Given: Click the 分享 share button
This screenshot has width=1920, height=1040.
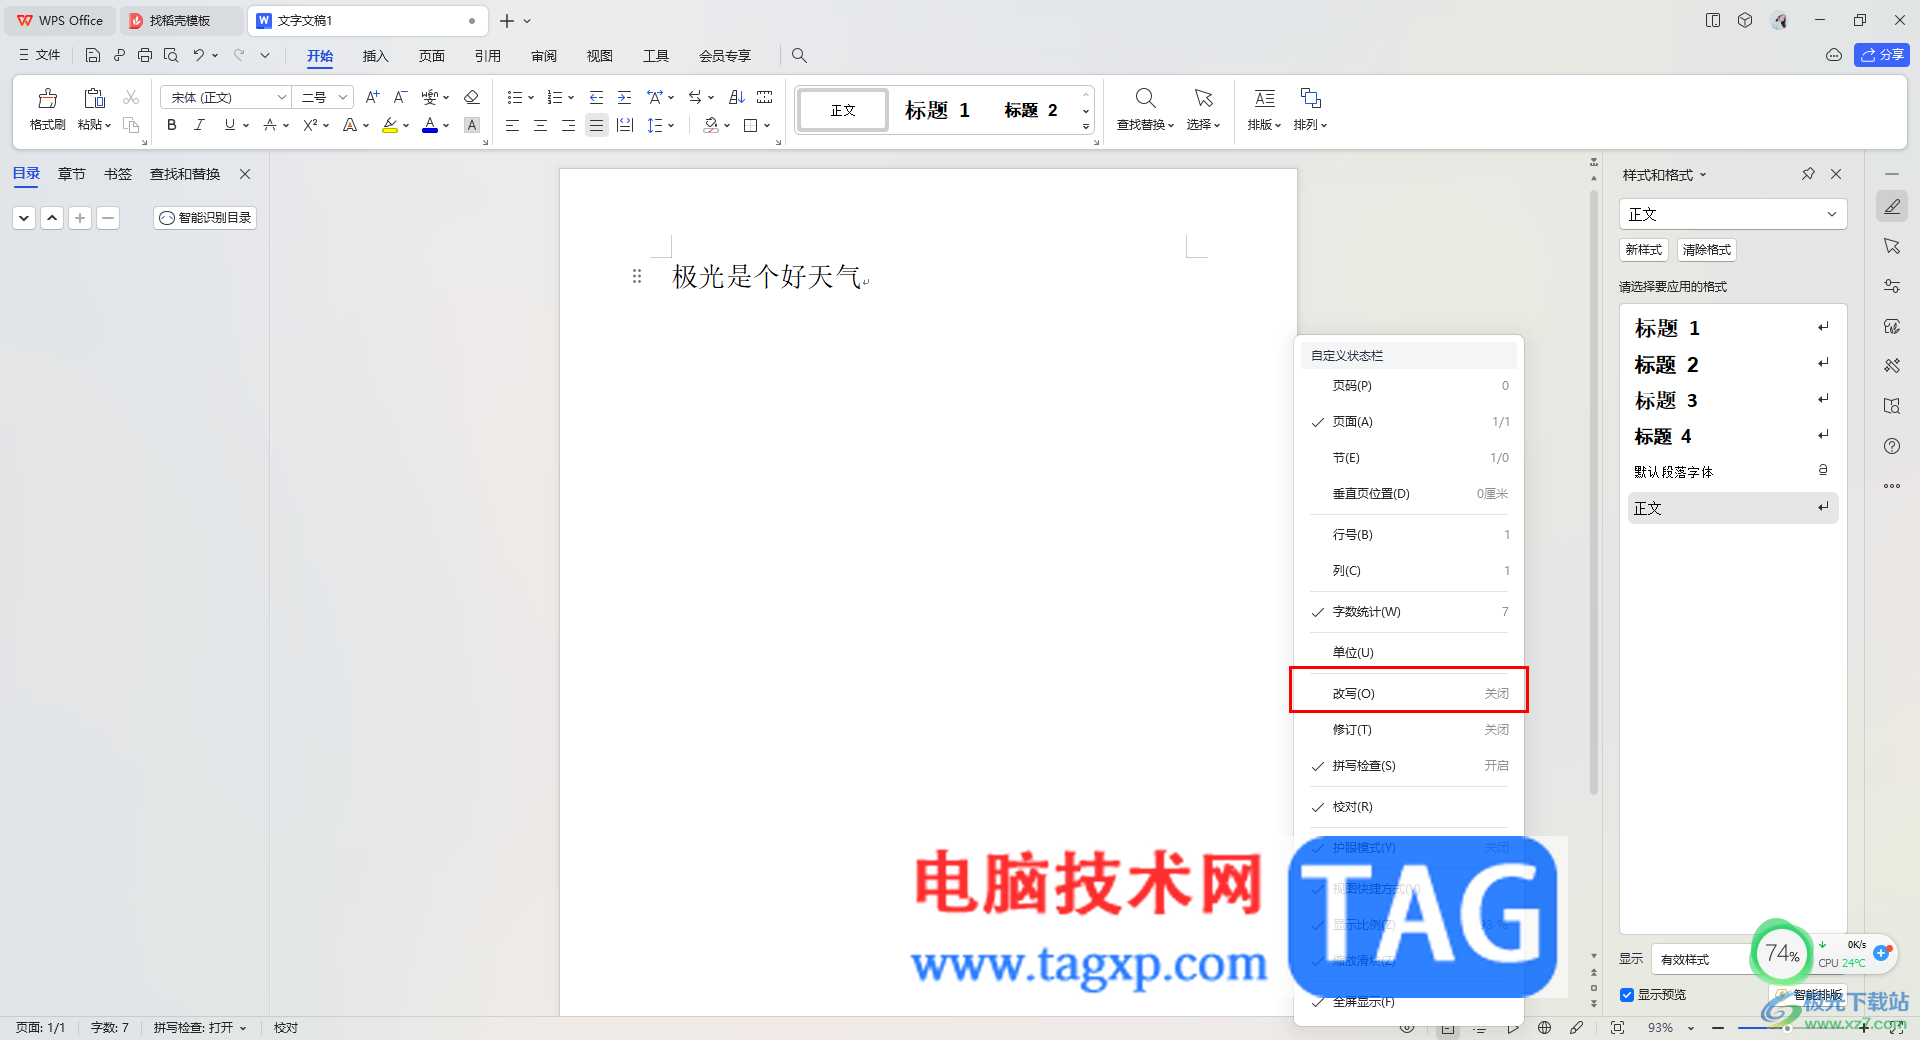Looking at the screenshot, I should tap(1882, 55).
